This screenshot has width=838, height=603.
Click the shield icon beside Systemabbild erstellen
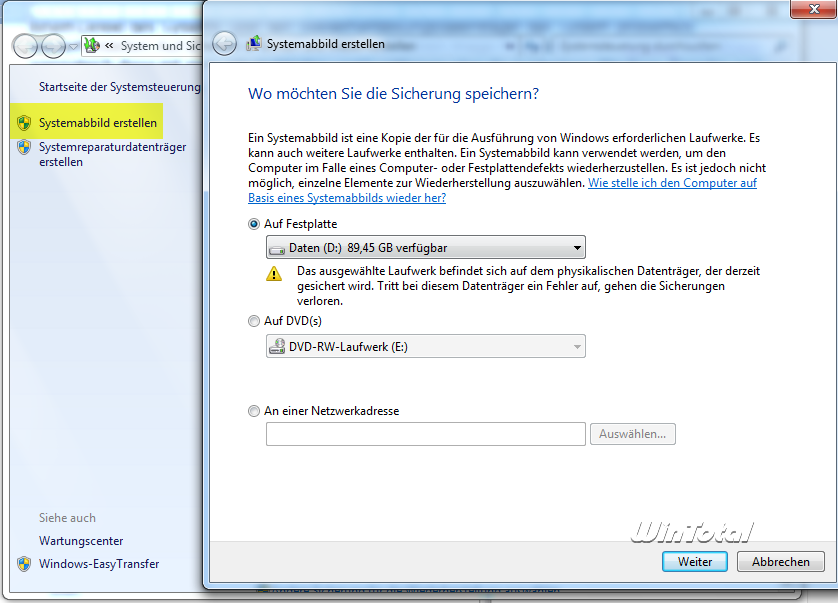pos(24,123)
